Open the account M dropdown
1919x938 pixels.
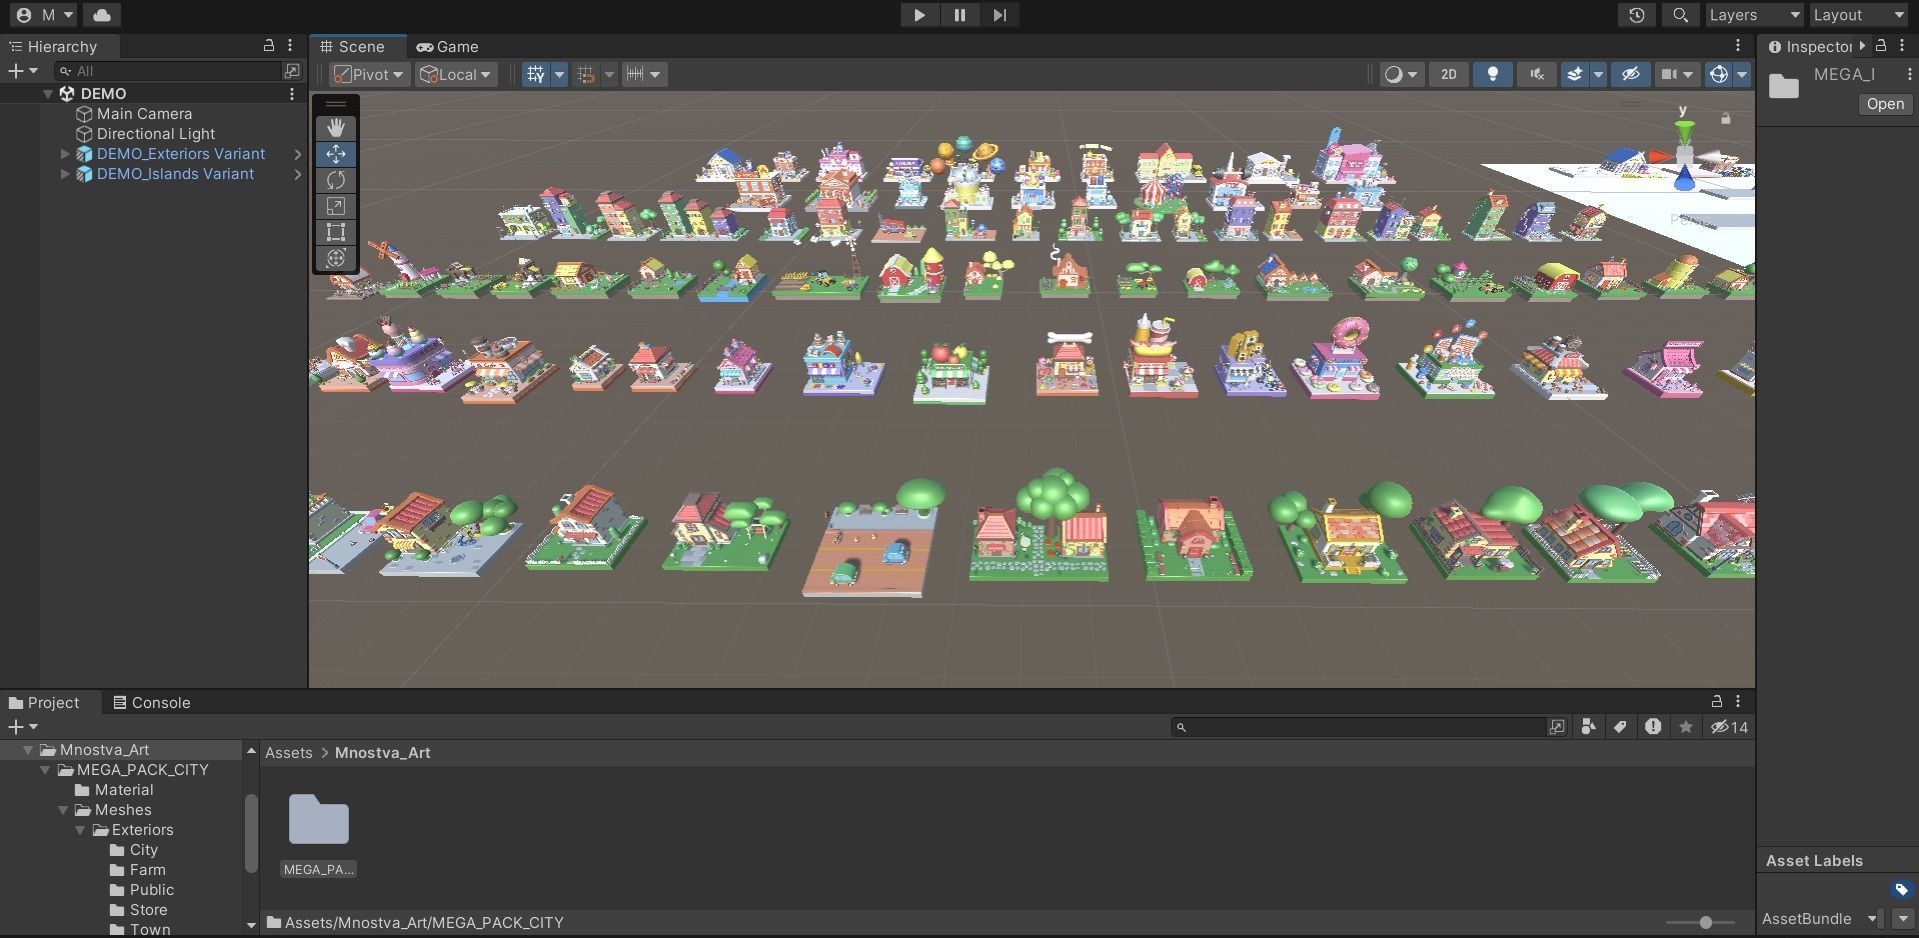(x=45, y=15)
